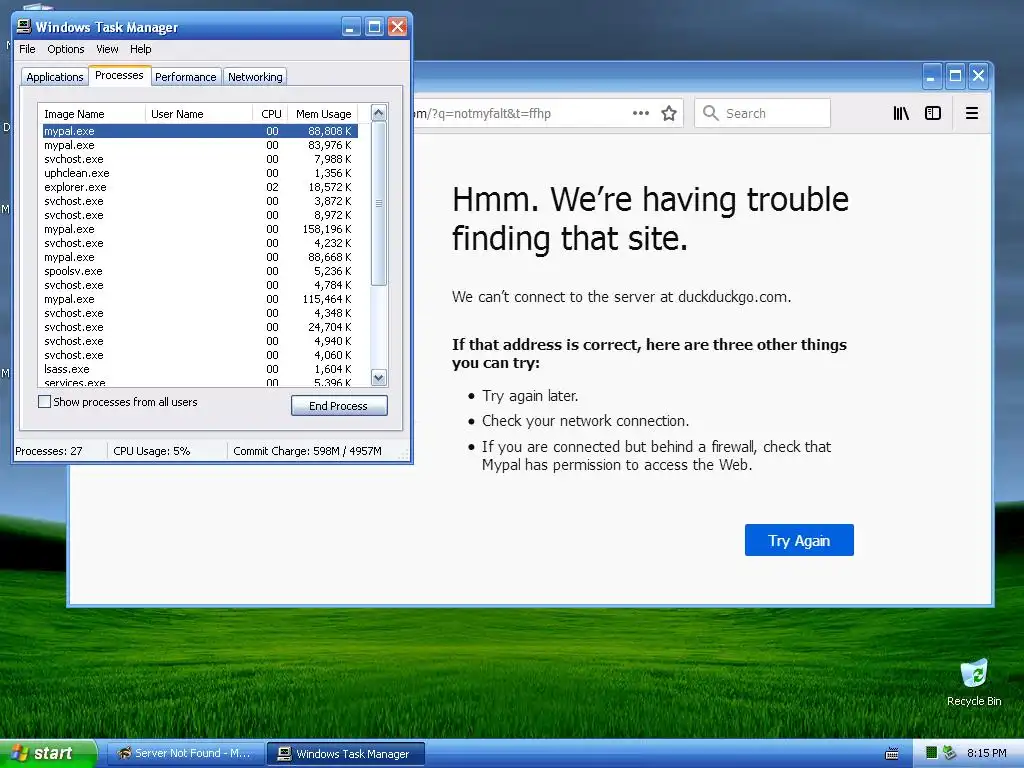
Task: Click the process list scrollbar thumb
Action: [379, 204]
